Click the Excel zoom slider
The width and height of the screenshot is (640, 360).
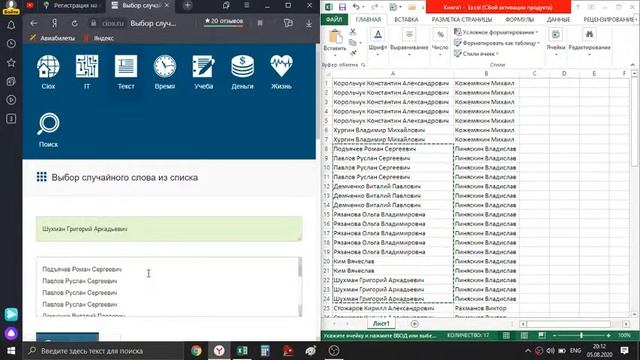[581, 336]
